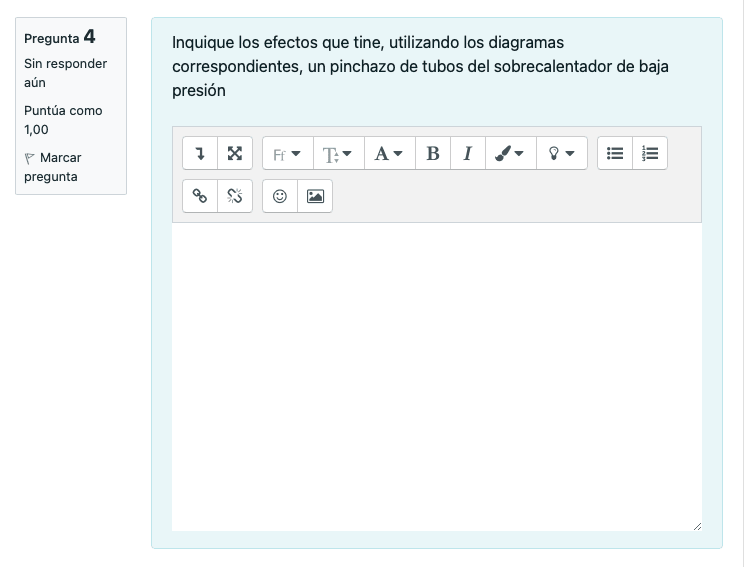Toggle bold formatting
Viewport: 744px width, 567px height.
433,153
